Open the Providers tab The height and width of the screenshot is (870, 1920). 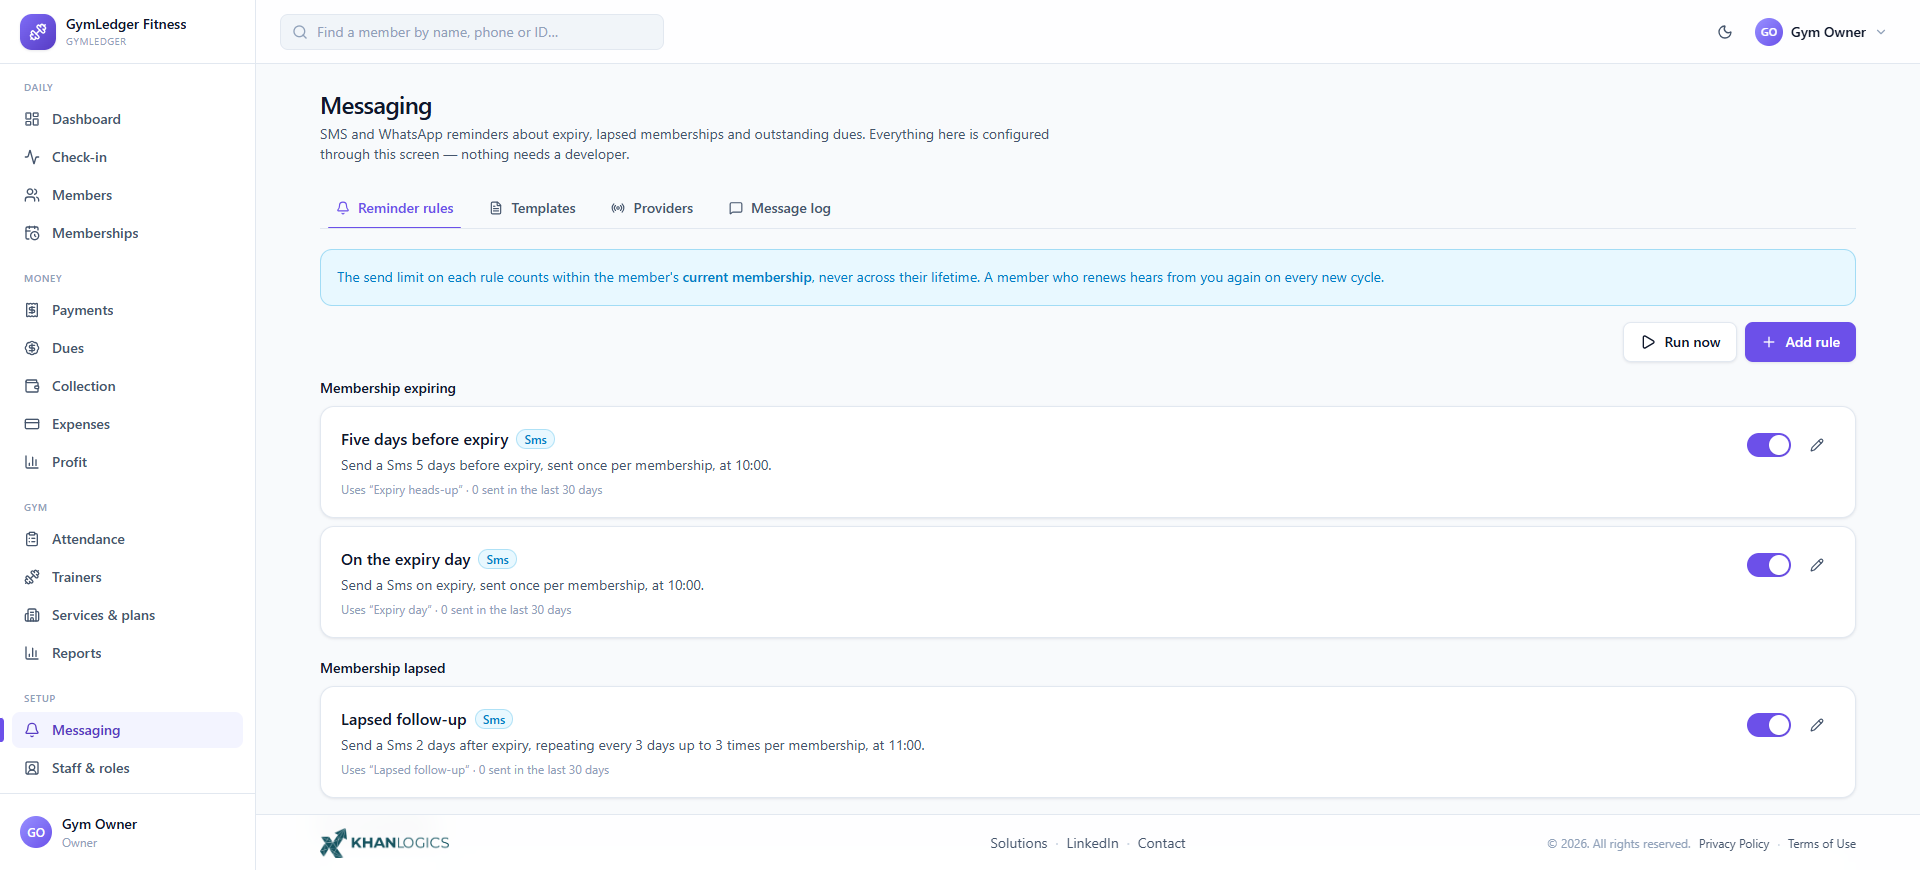pos(652,208)
